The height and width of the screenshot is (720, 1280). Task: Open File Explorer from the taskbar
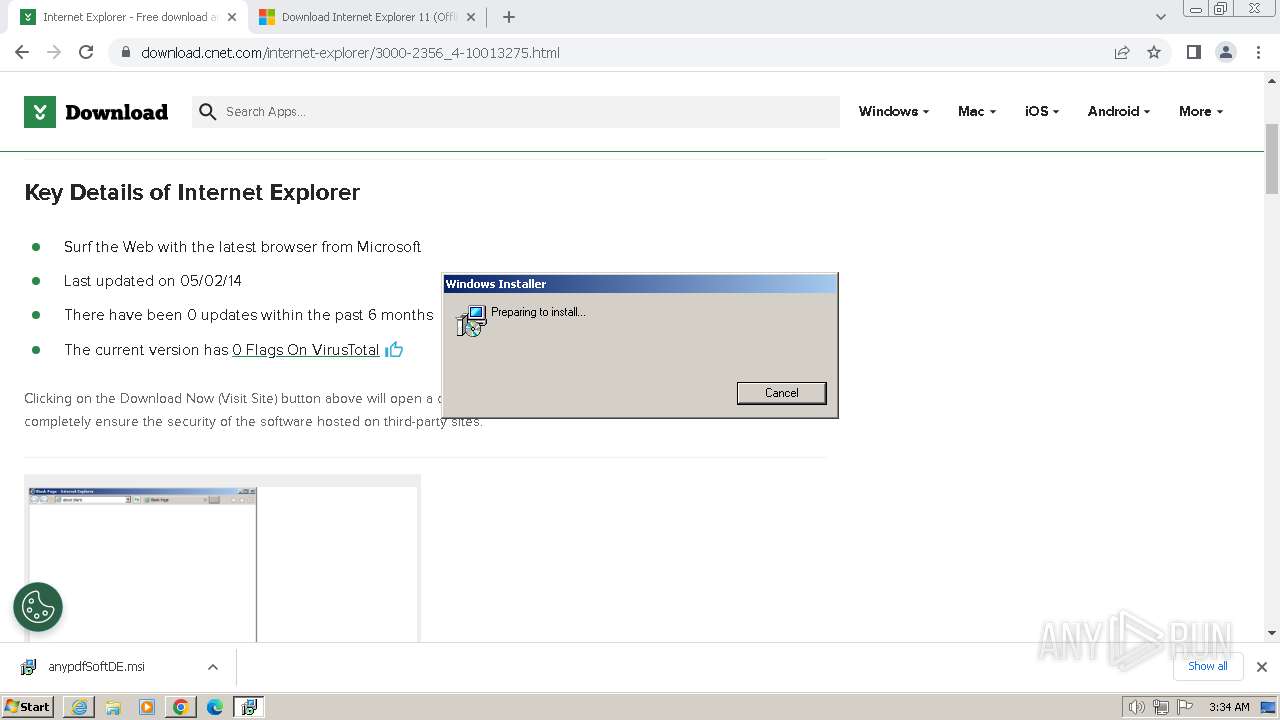[x=113, y=707]
